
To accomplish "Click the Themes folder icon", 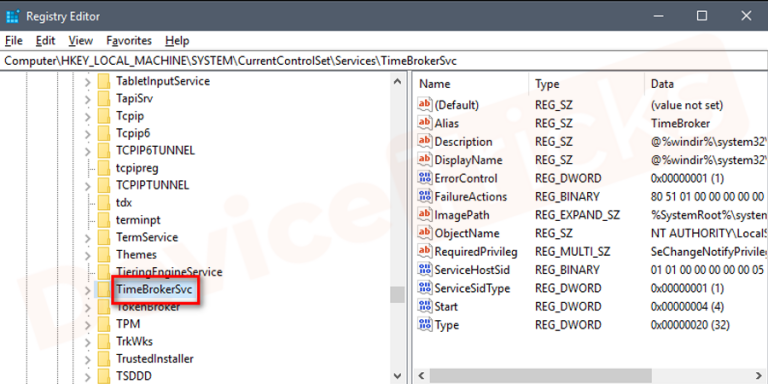I will (104, 255).
